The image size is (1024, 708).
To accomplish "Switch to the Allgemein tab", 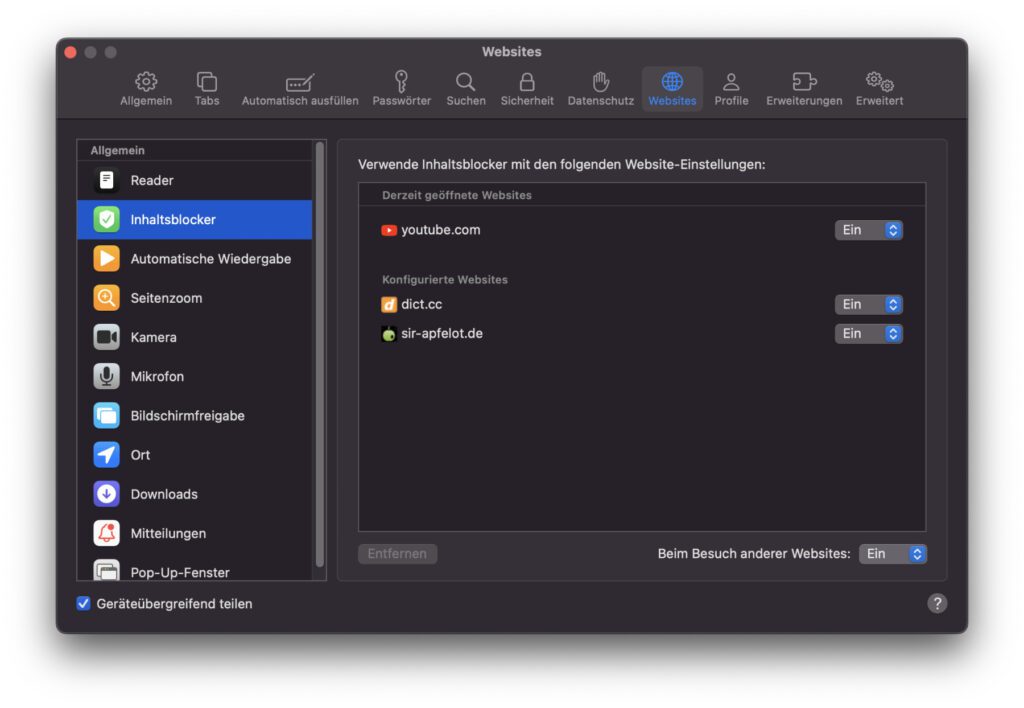I will (x=146, y=88).
